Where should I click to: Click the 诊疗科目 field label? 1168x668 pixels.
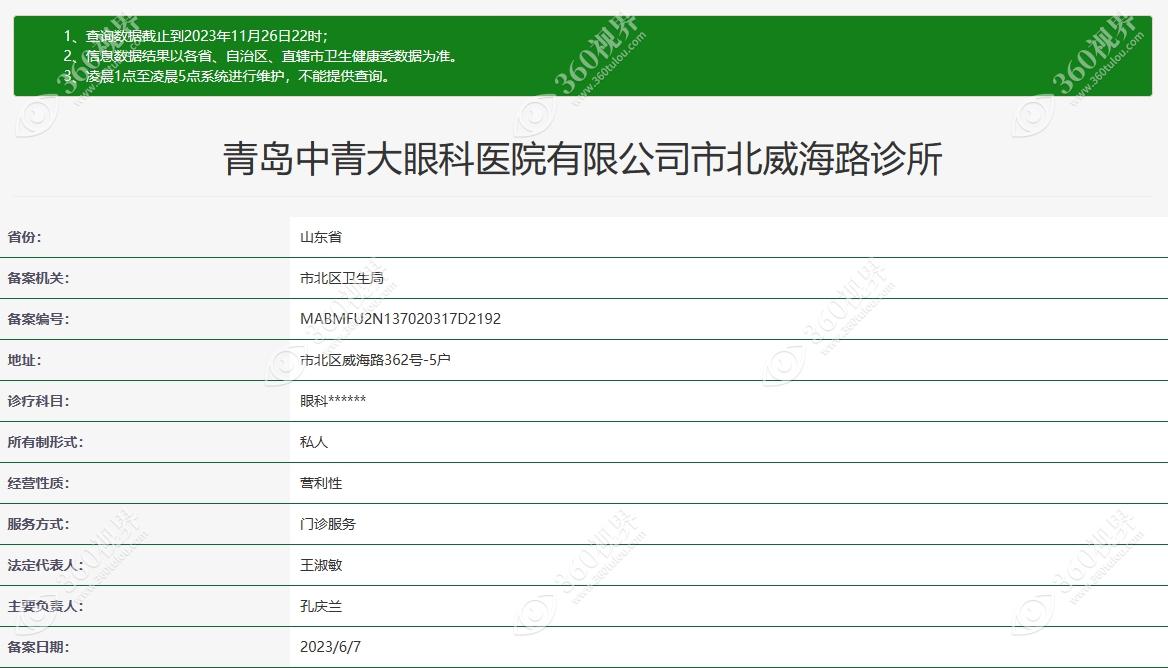(x=38, y=401)
